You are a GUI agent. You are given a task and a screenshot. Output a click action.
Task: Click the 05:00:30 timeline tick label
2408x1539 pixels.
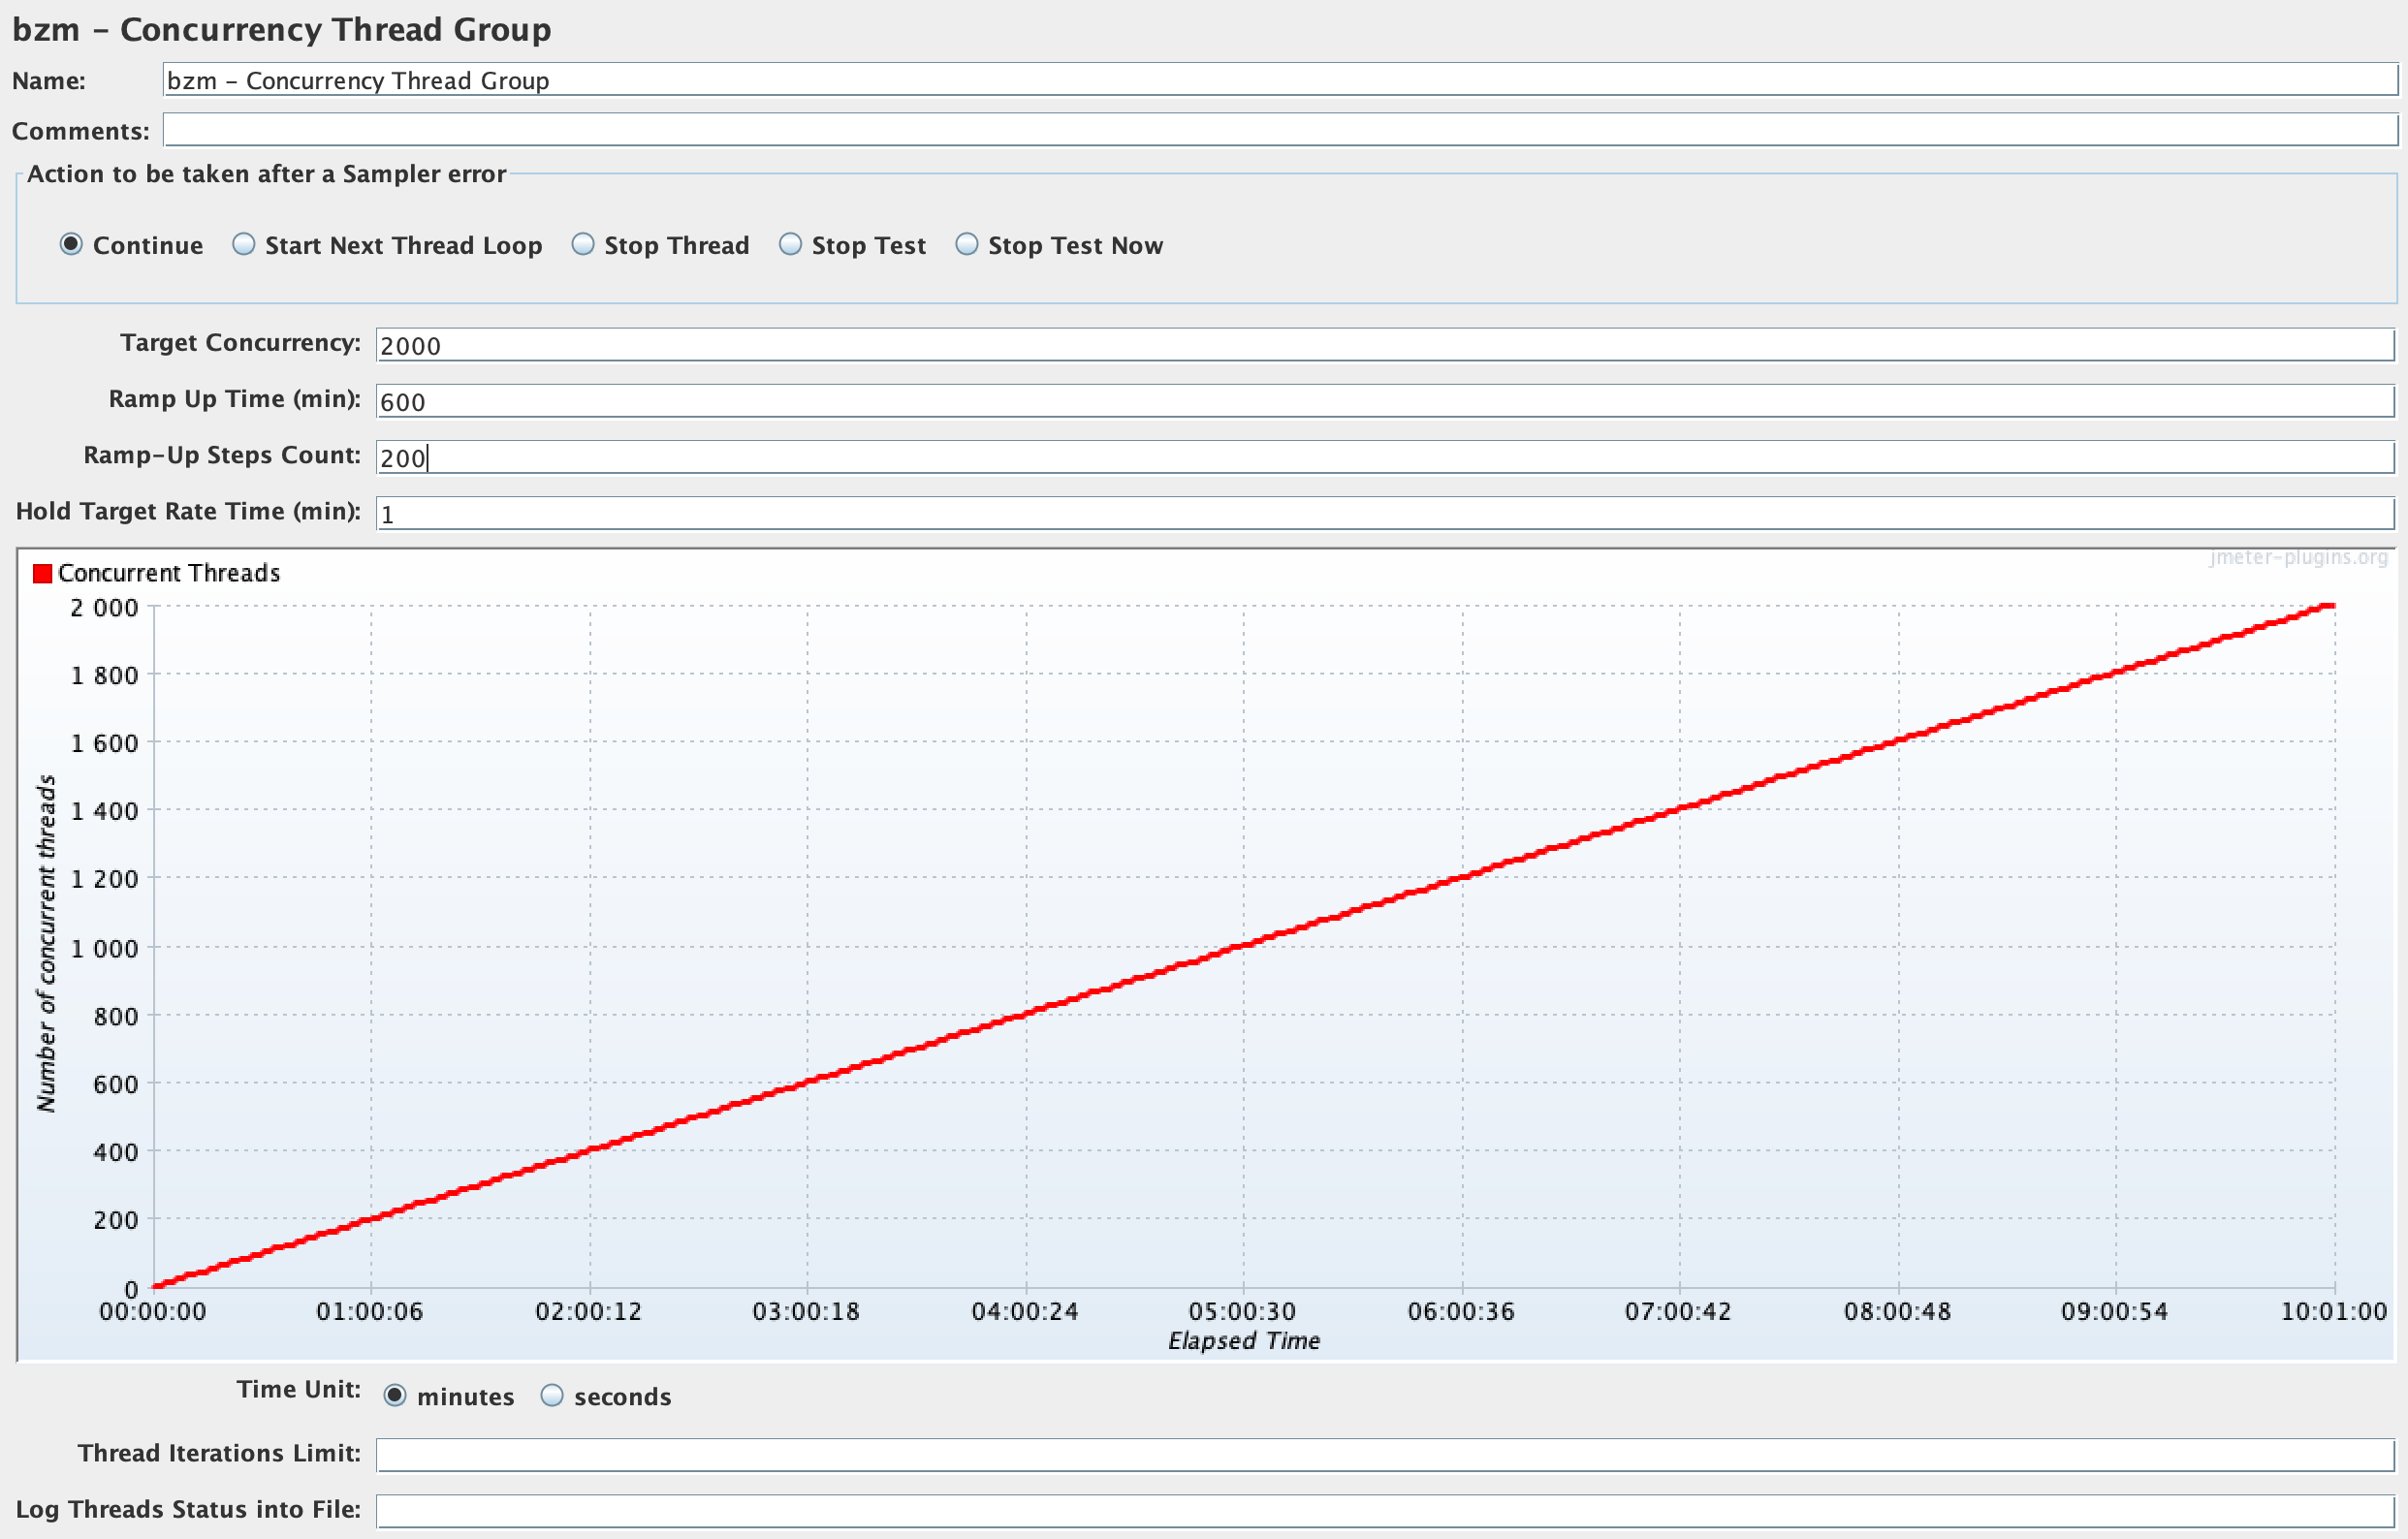tap(1241, 1311)
